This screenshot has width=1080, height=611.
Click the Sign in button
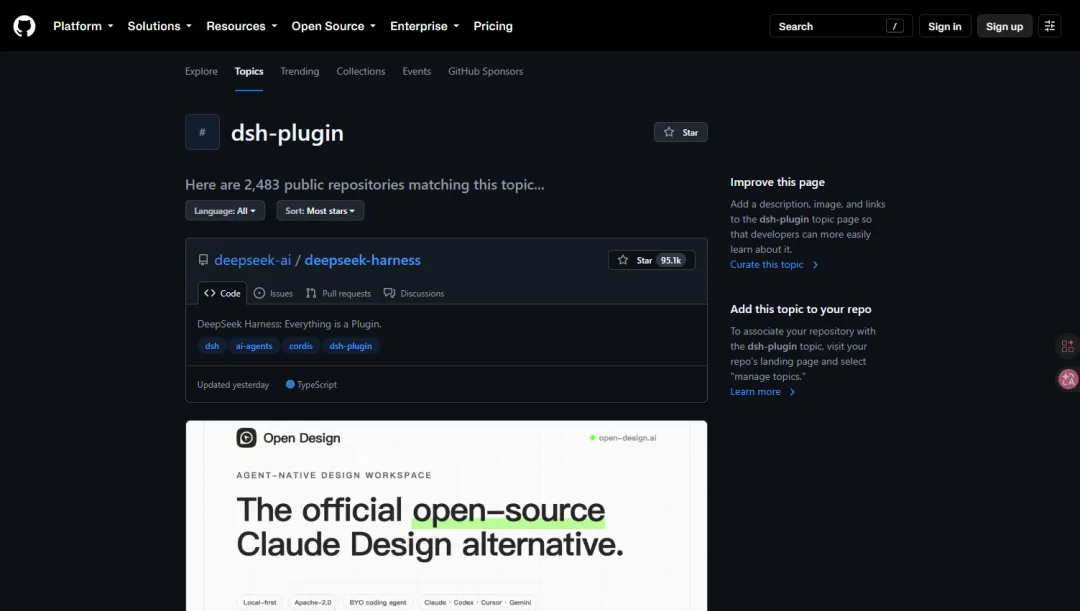944,26
